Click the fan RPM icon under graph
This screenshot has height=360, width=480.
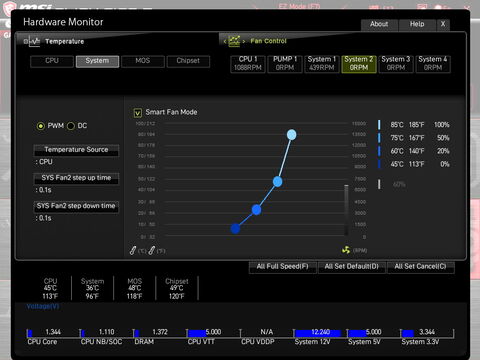pos(346,250)
